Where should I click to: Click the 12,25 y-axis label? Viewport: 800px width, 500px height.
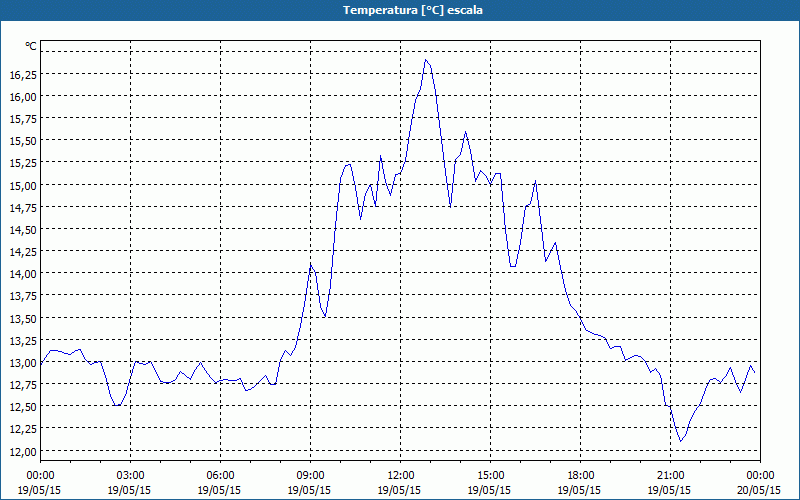(23, 429)
